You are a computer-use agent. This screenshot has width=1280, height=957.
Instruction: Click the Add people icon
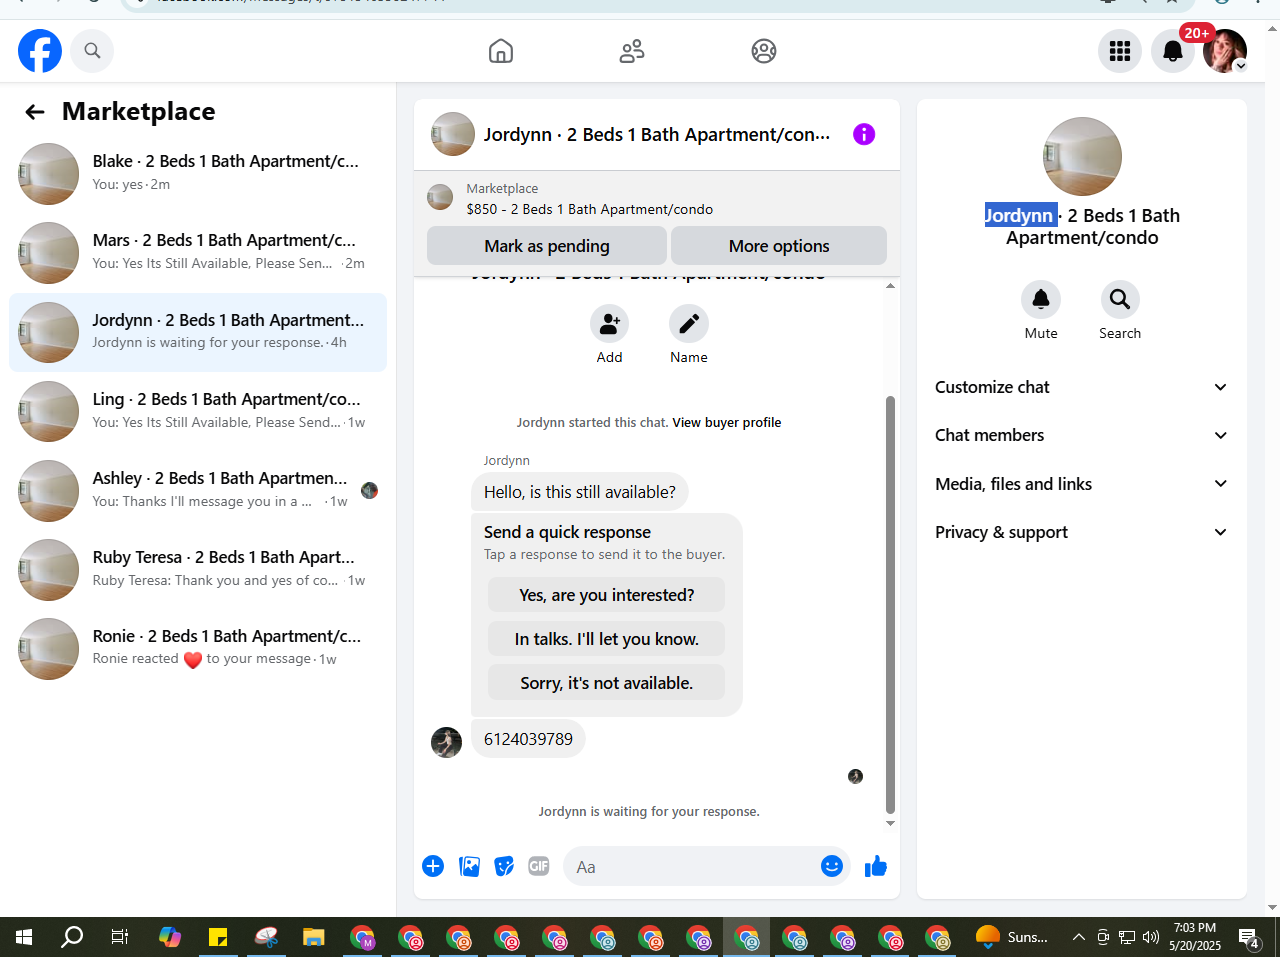coord(609,324)
